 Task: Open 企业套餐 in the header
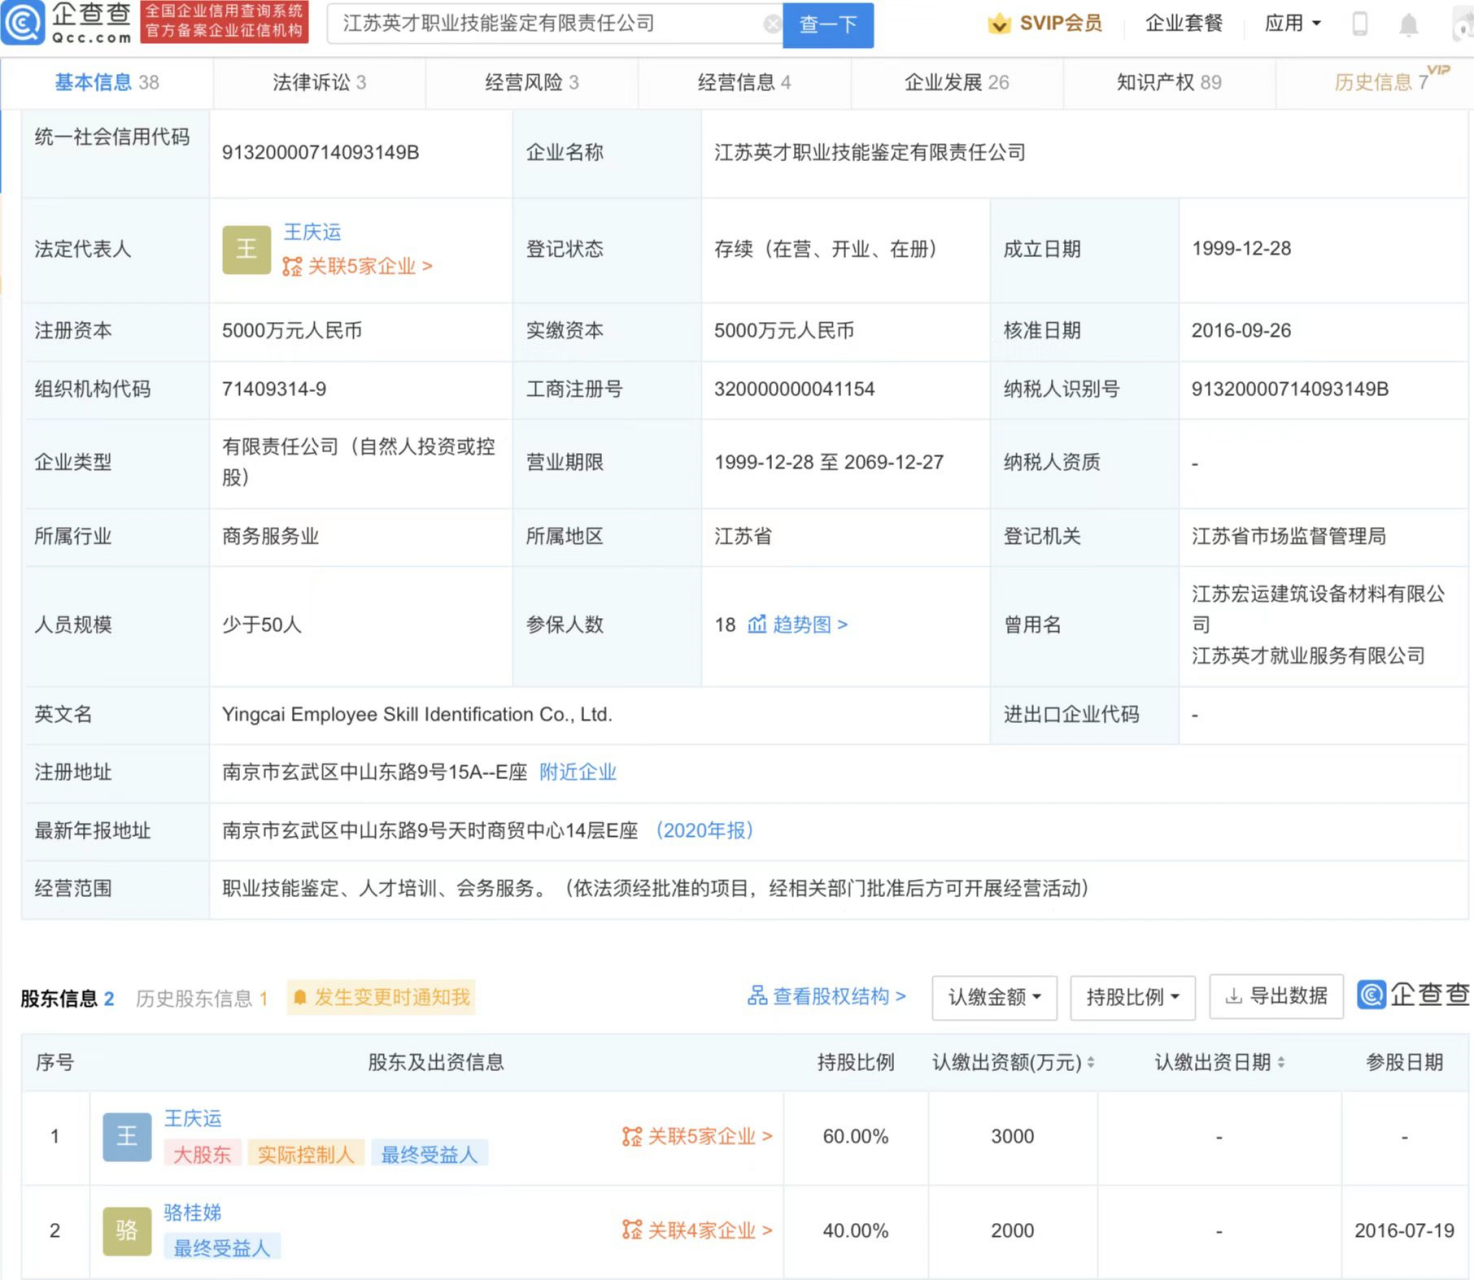click(1184, 23)
